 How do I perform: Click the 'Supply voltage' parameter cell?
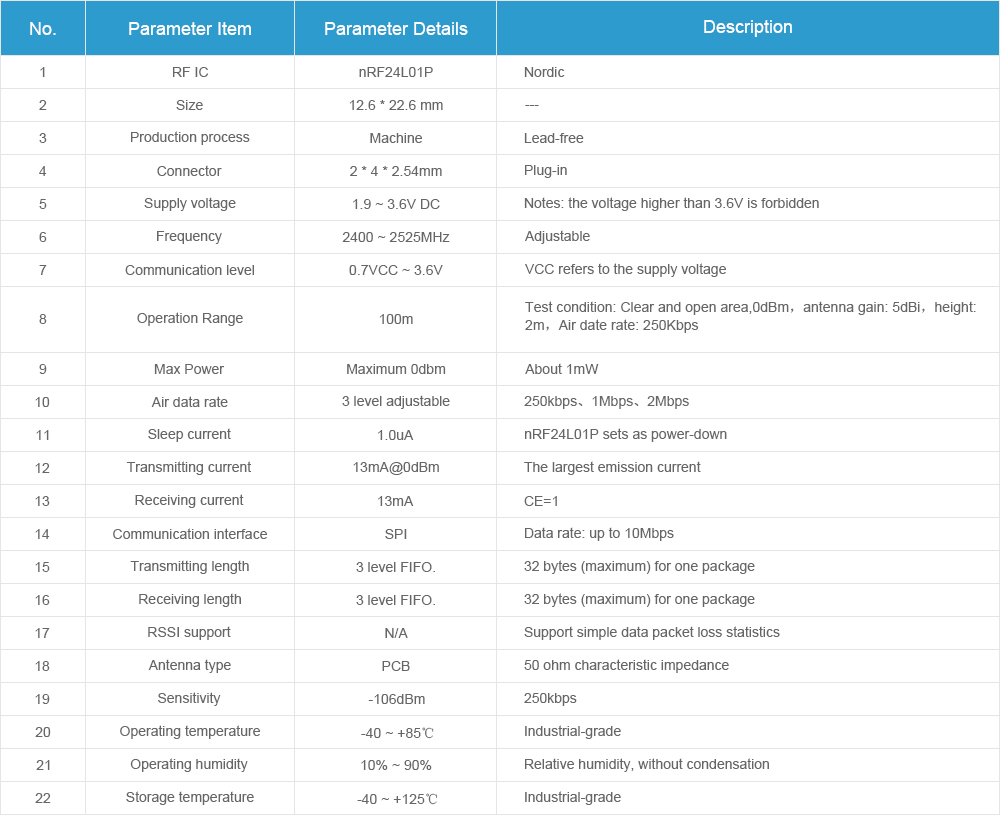tap(189, 203)
